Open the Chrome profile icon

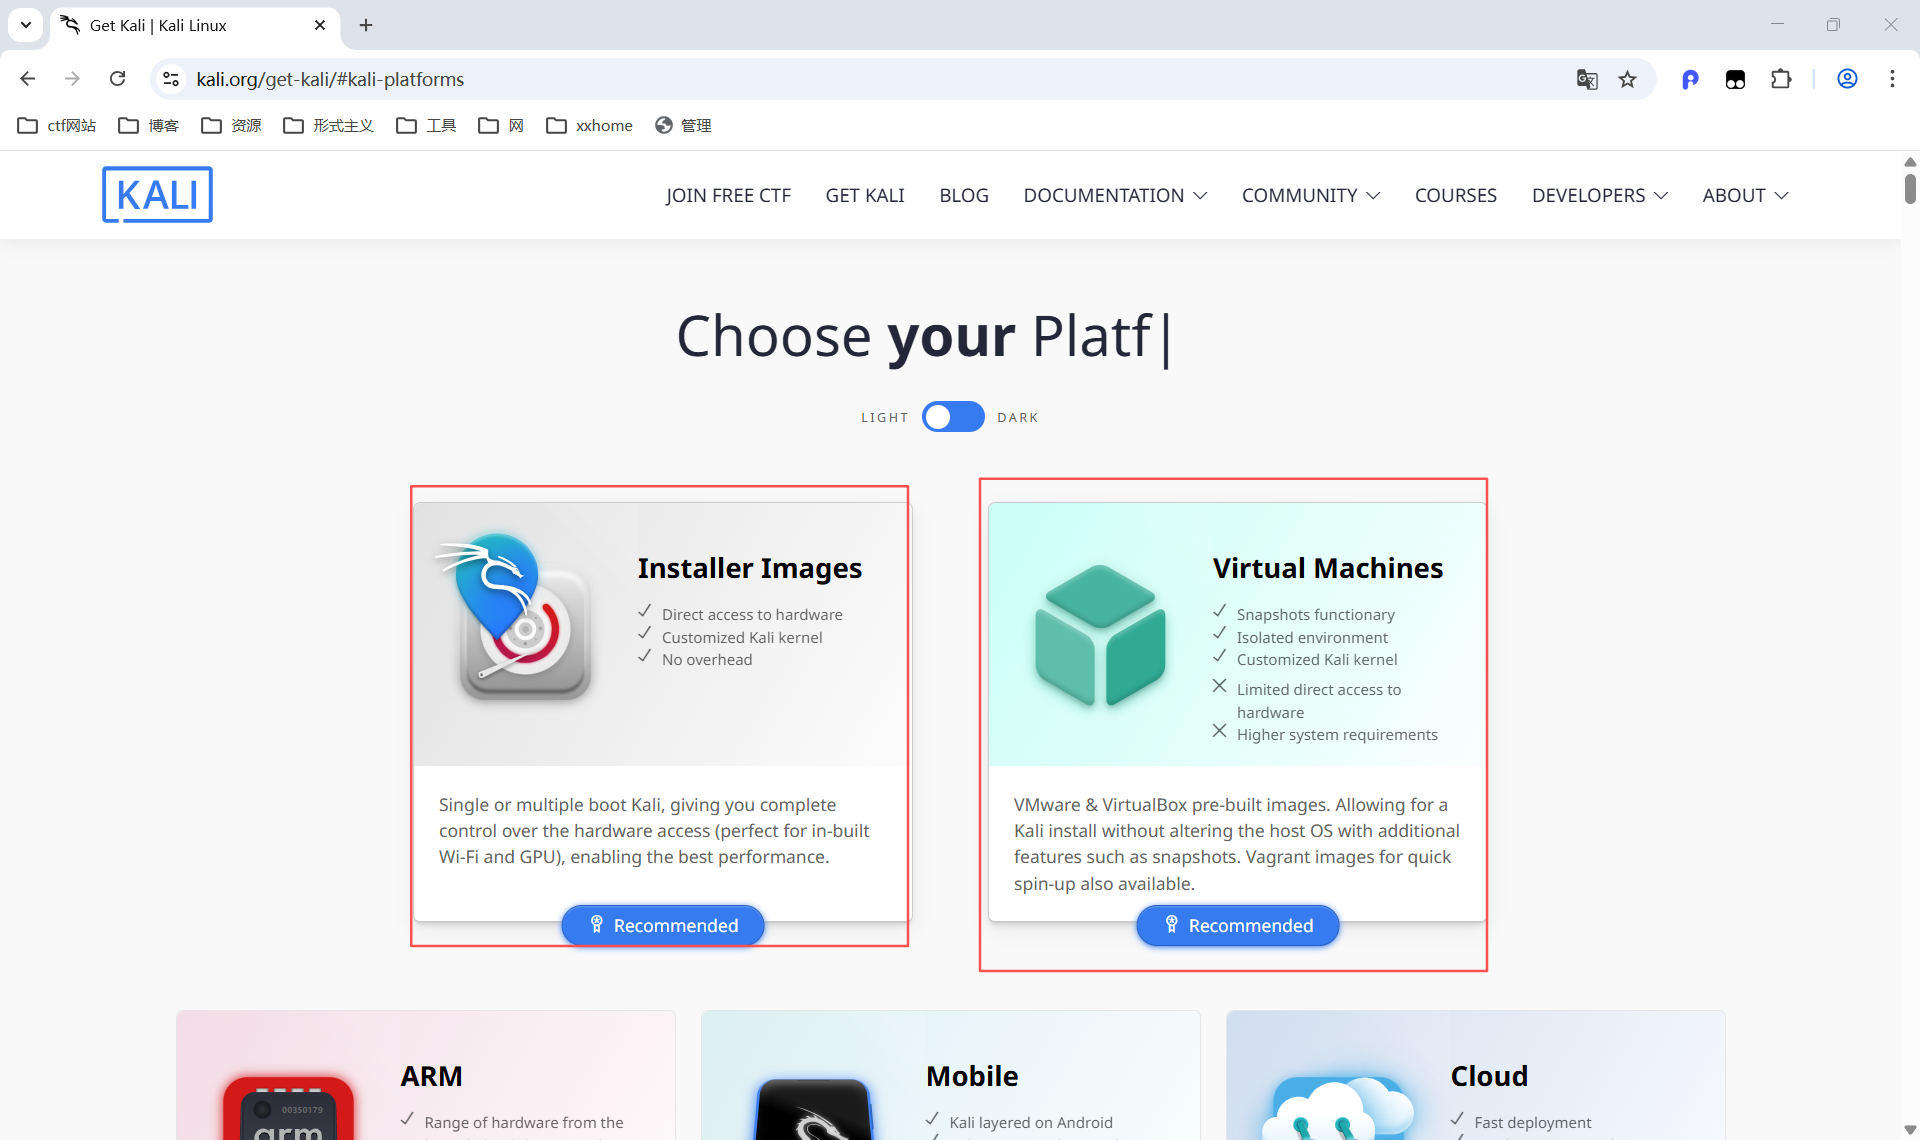pos(1847,79)
